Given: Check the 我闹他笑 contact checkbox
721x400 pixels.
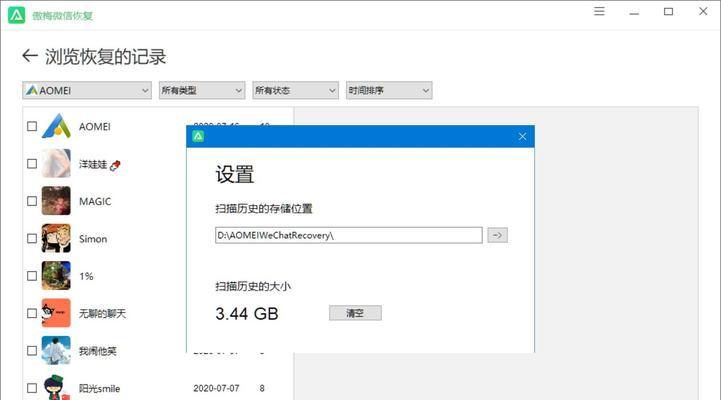Looking at the screenshot, I should pos(32,351).
